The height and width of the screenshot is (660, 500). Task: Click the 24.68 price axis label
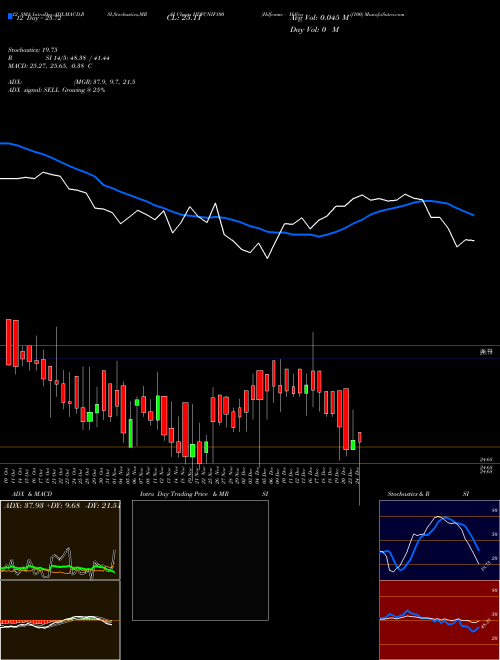pyautogui.click(x=486, y=460)
